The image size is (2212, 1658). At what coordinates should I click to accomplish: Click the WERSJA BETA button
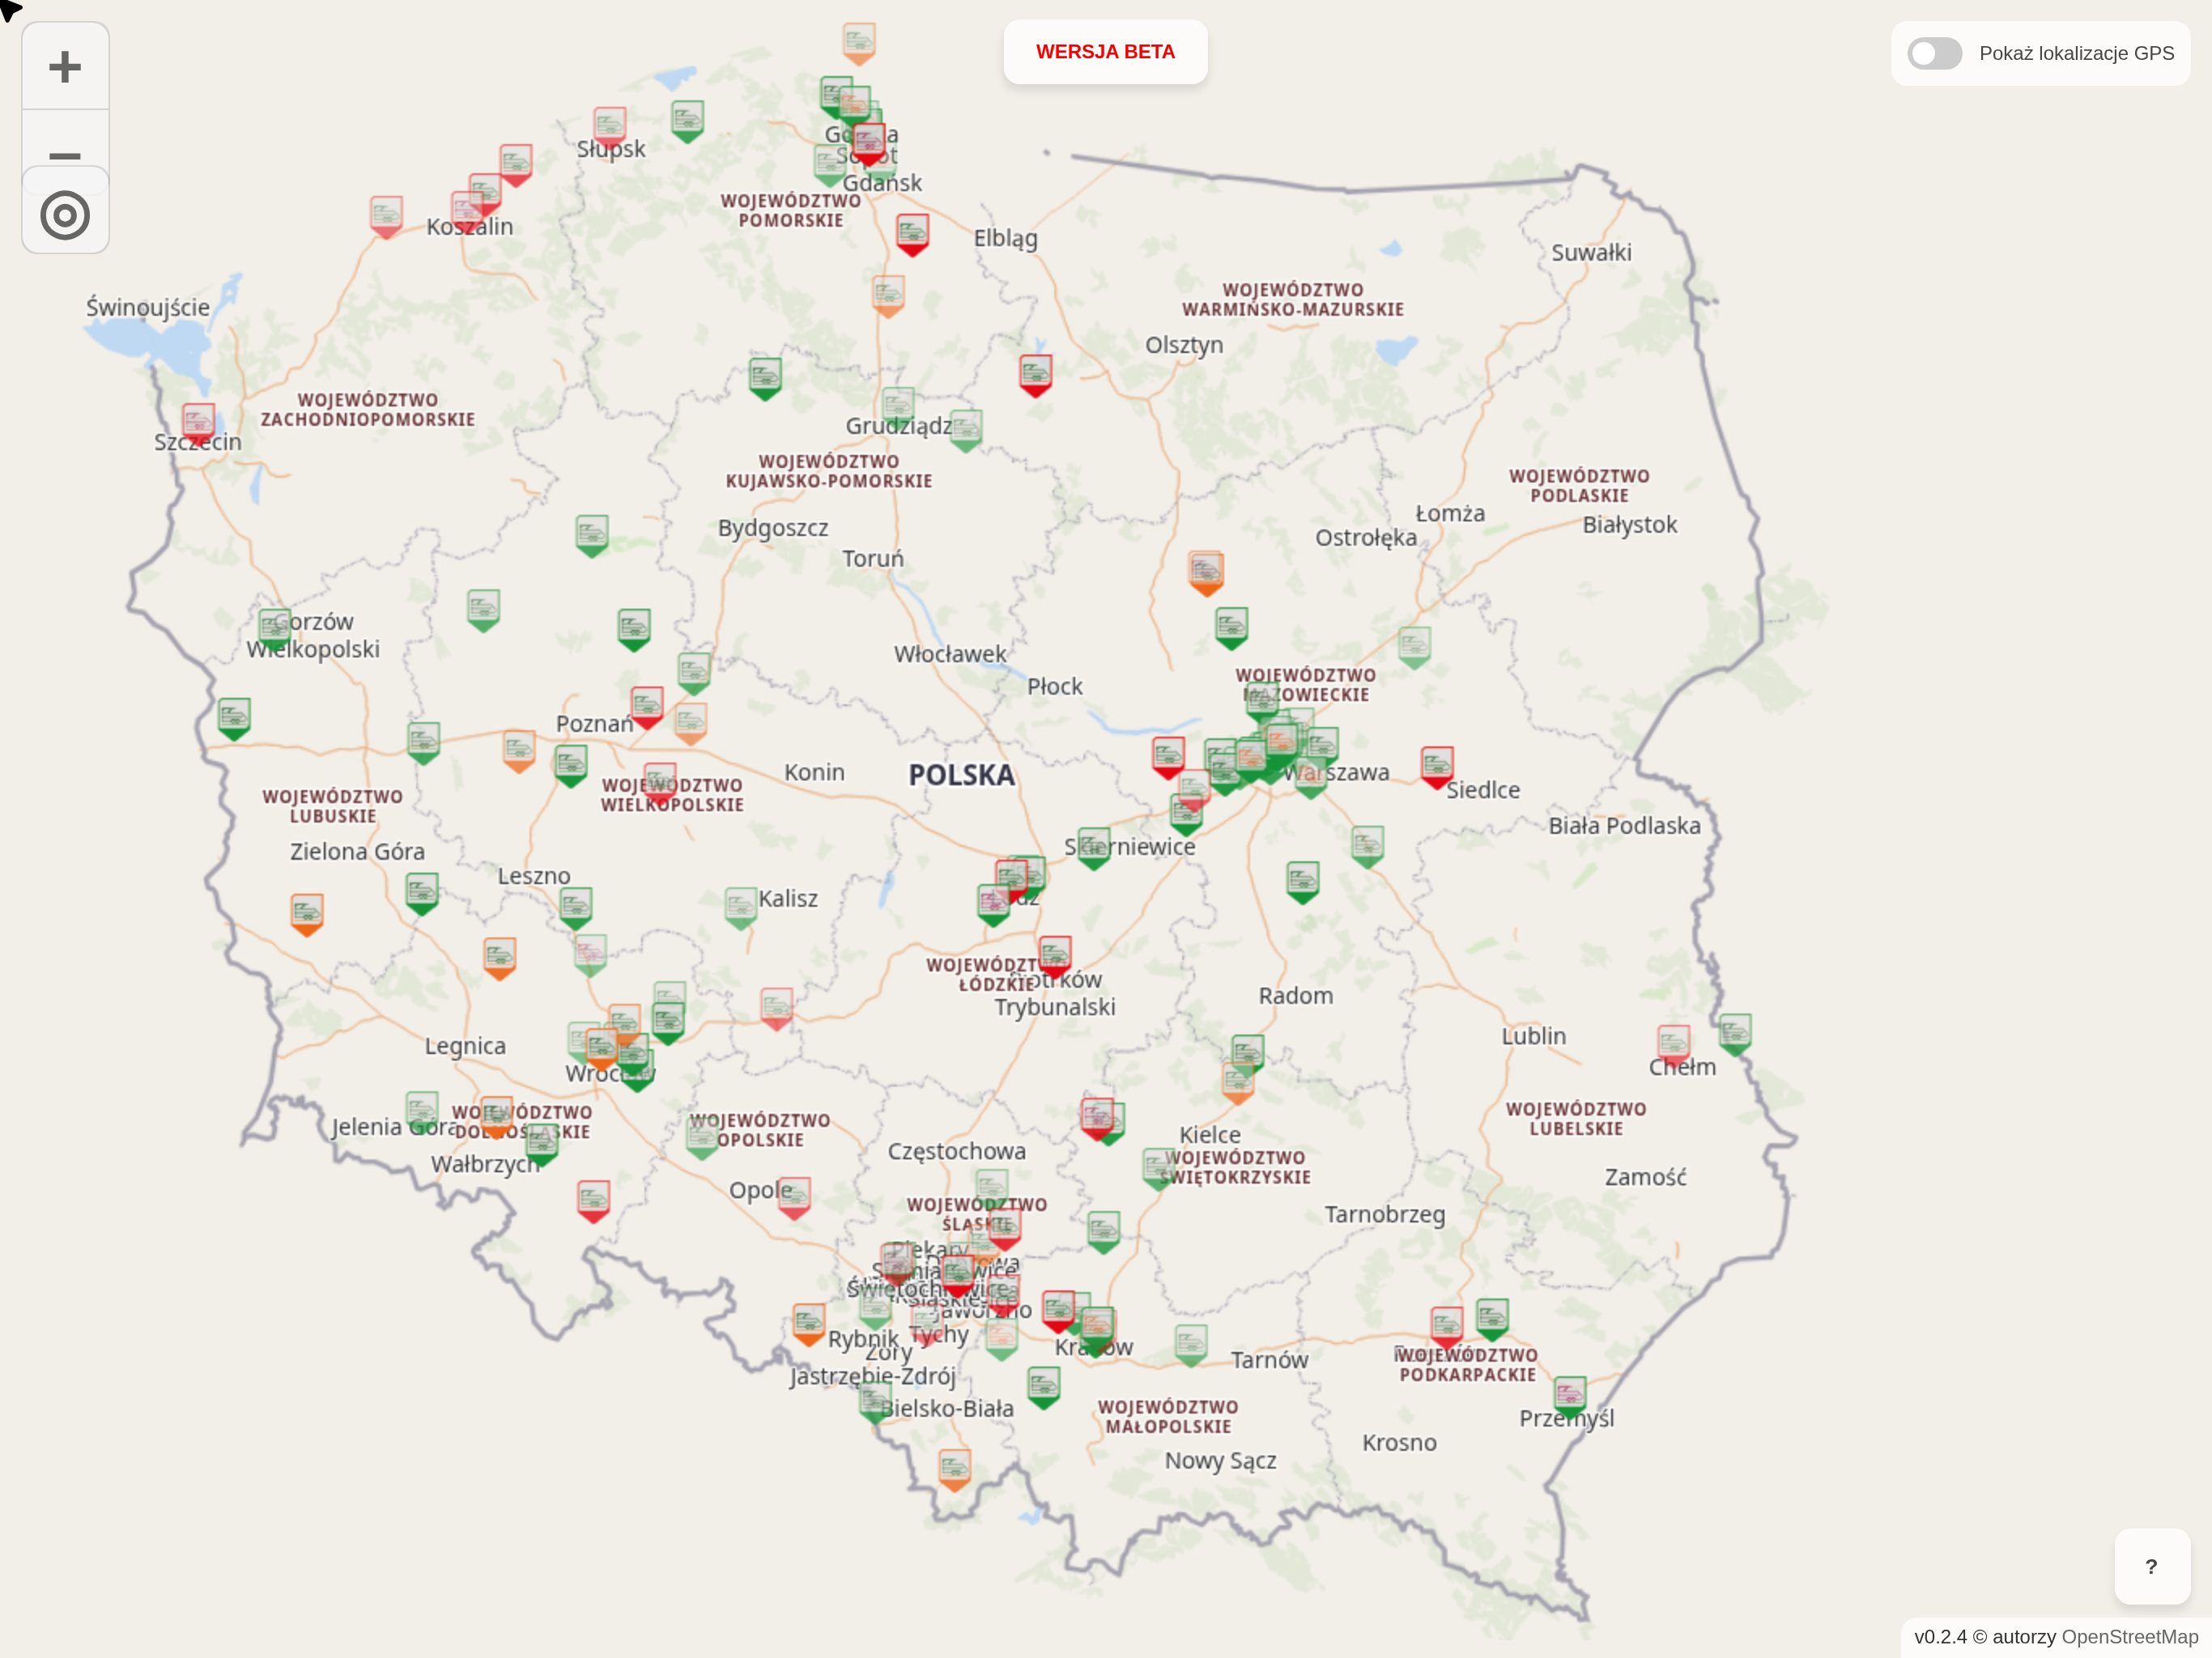1105,52
